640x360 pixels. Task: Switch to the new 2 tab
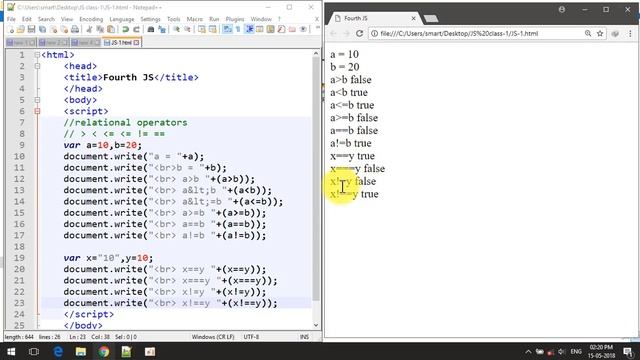(53, 42)
